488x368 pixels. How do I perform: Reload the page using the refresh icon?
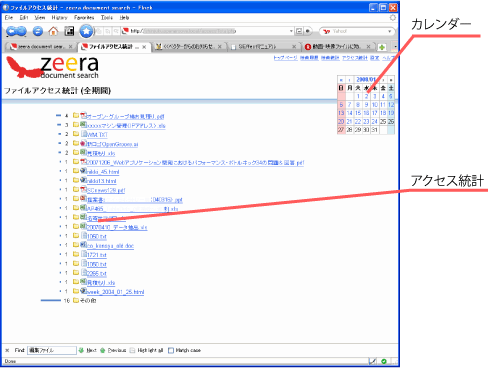[38, 31]
